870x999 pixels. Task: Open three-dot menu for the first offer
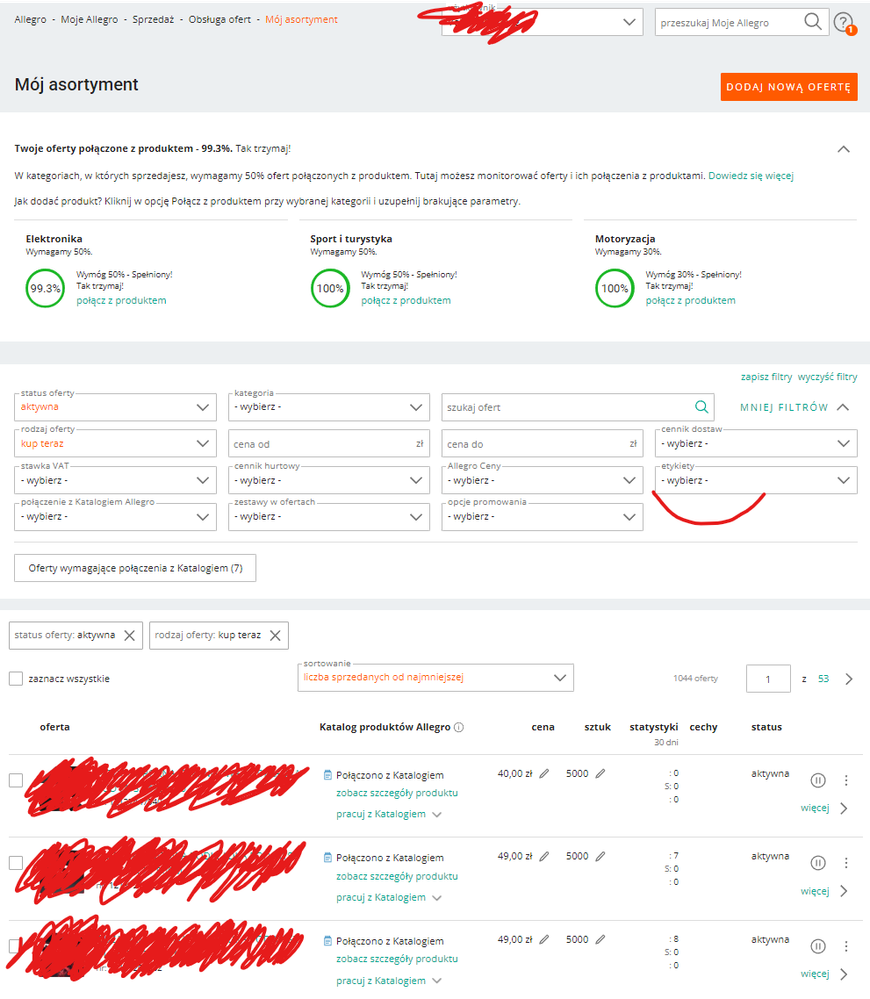tap(846, 780)
